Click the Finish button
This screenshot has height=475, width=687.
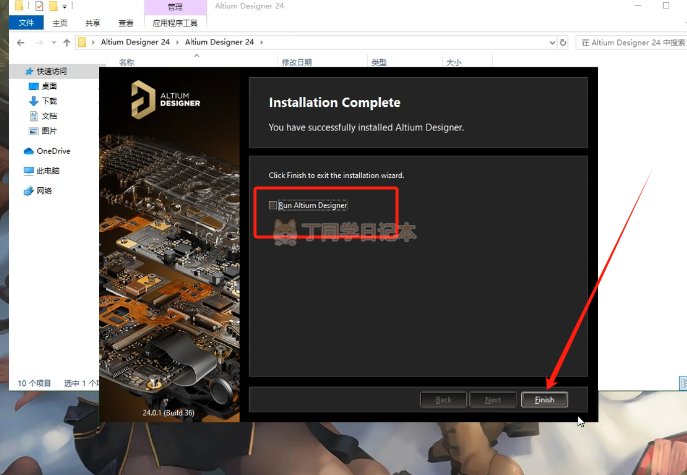tap(544, 400)
